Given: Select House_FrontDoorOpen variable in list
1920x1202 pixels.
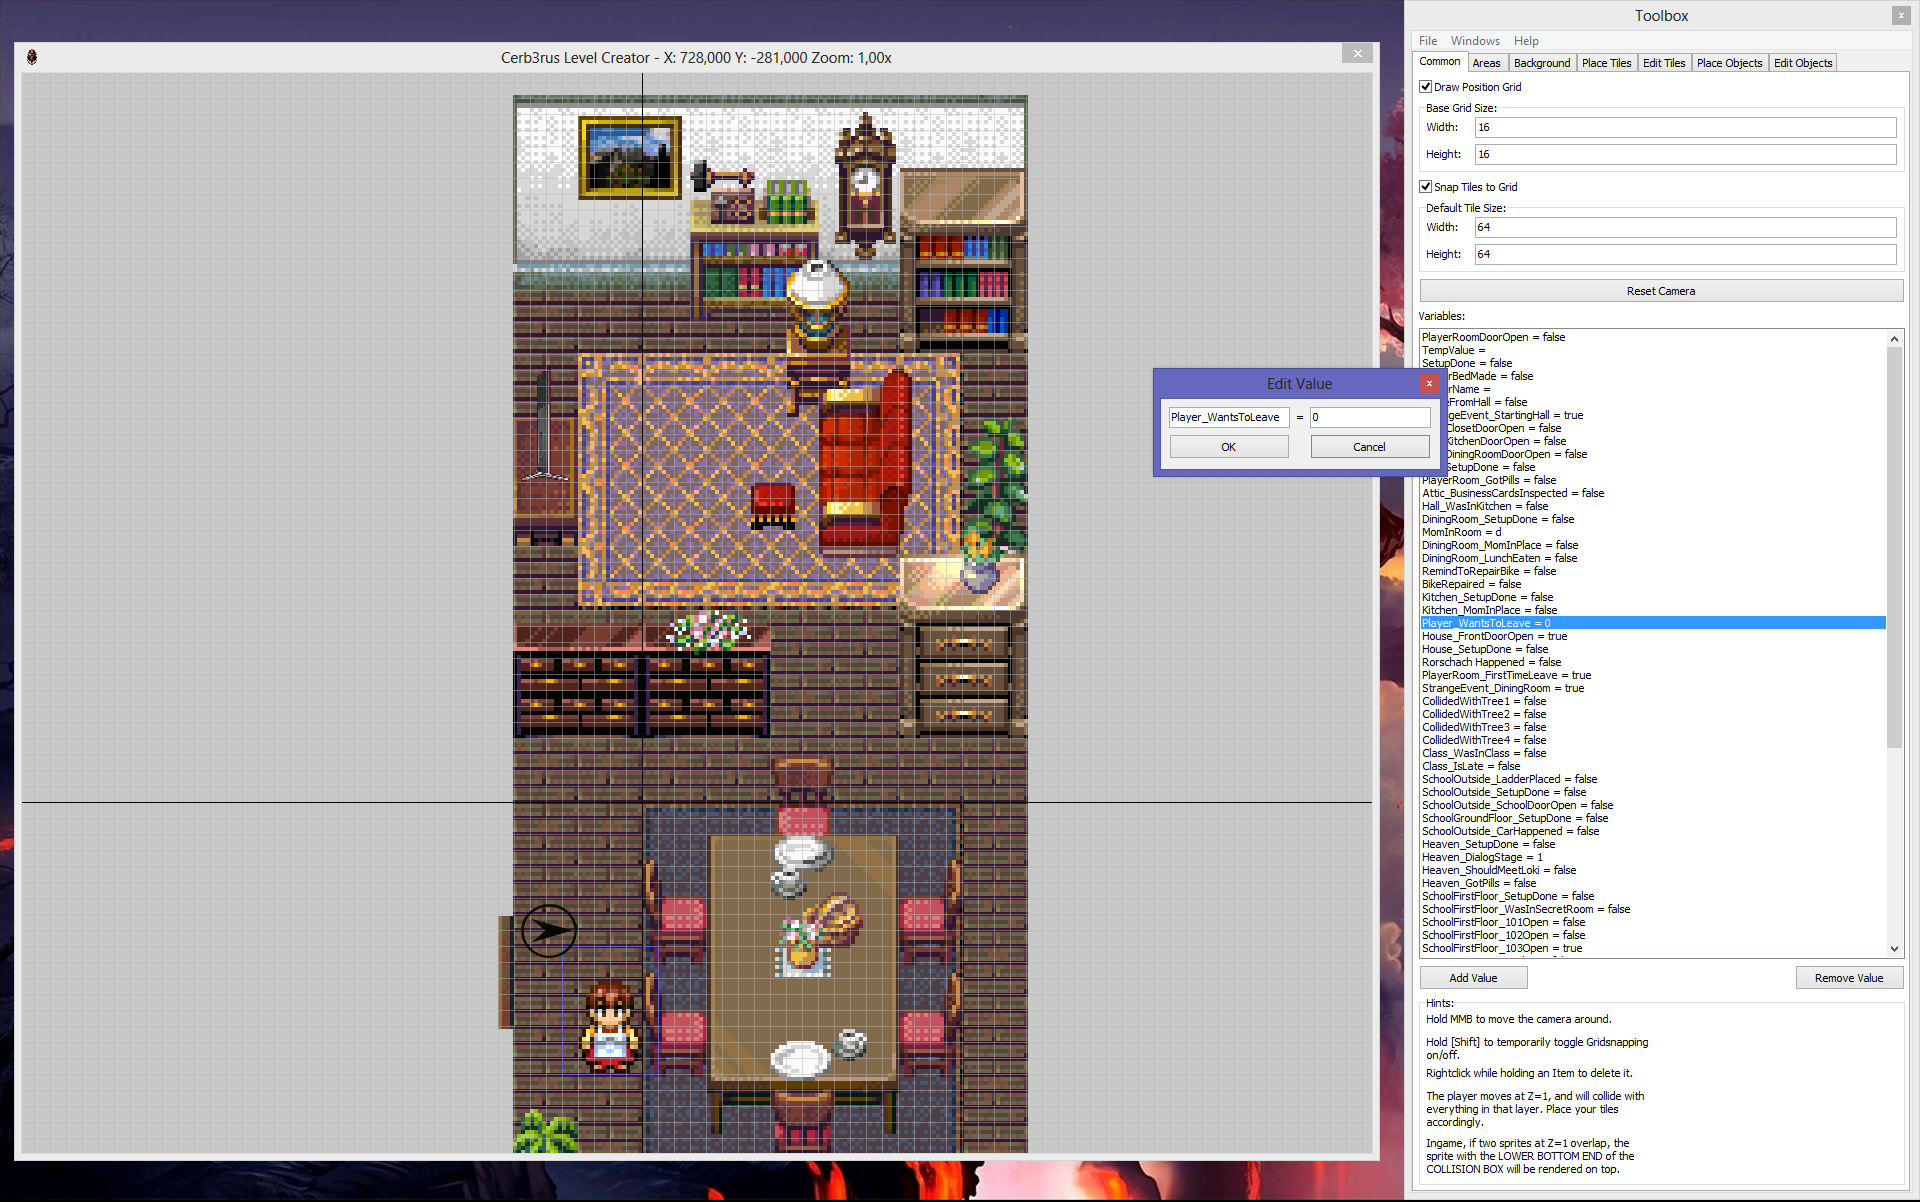Looking at the screenshot, I should click(x=1494, y=636).
